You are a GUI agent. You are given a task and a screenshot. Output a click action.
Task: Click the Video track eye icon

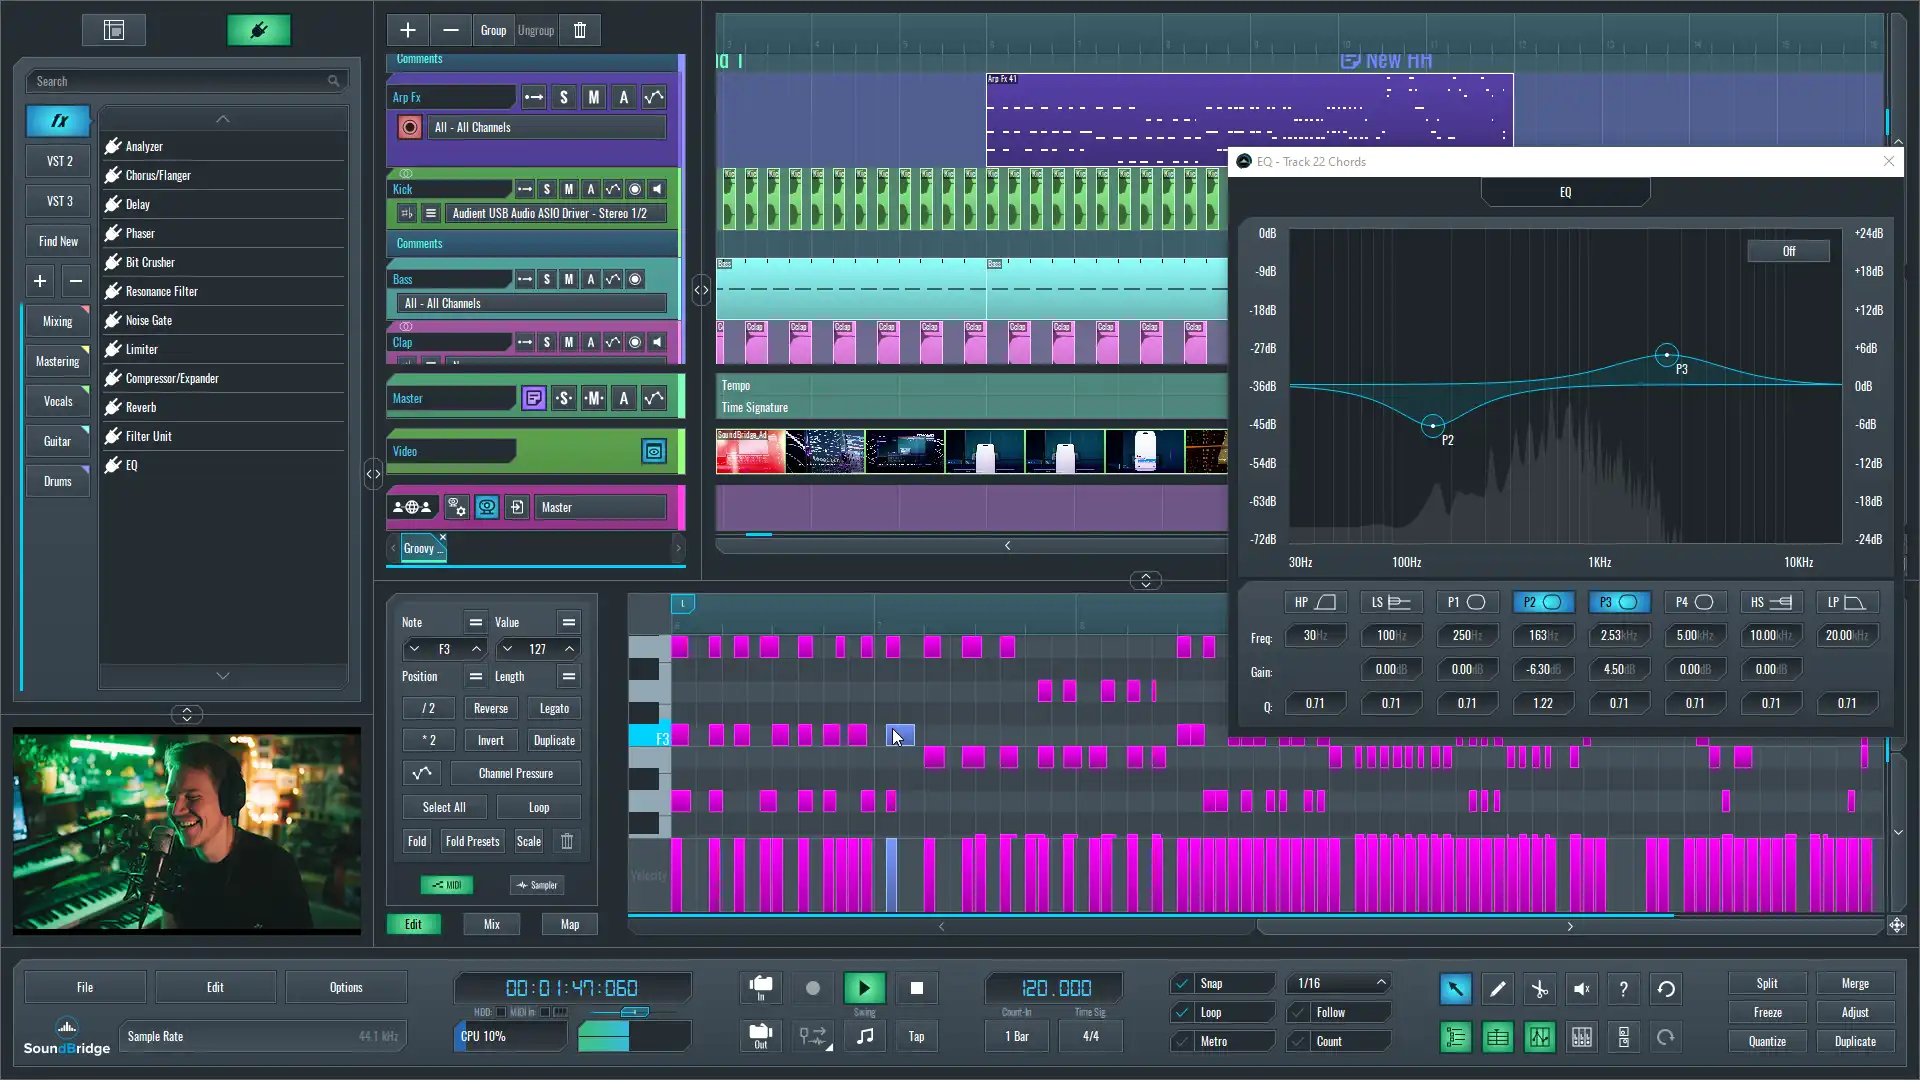(653, 451)
